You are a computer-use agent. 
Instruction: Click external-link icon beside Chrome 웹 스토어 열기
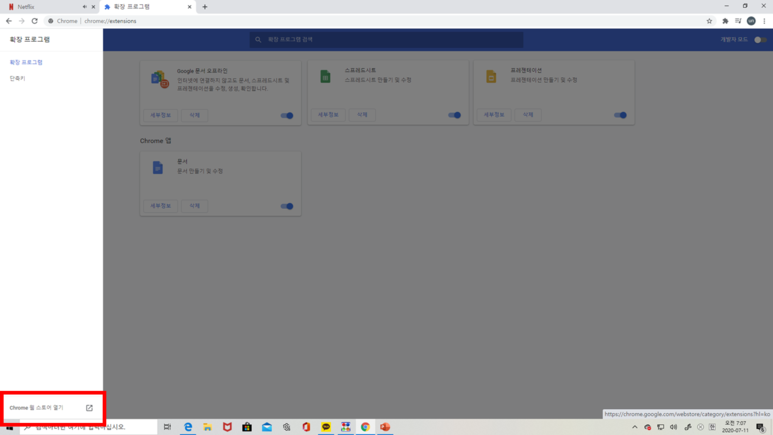pyautogui.click(x=89, y=408)
